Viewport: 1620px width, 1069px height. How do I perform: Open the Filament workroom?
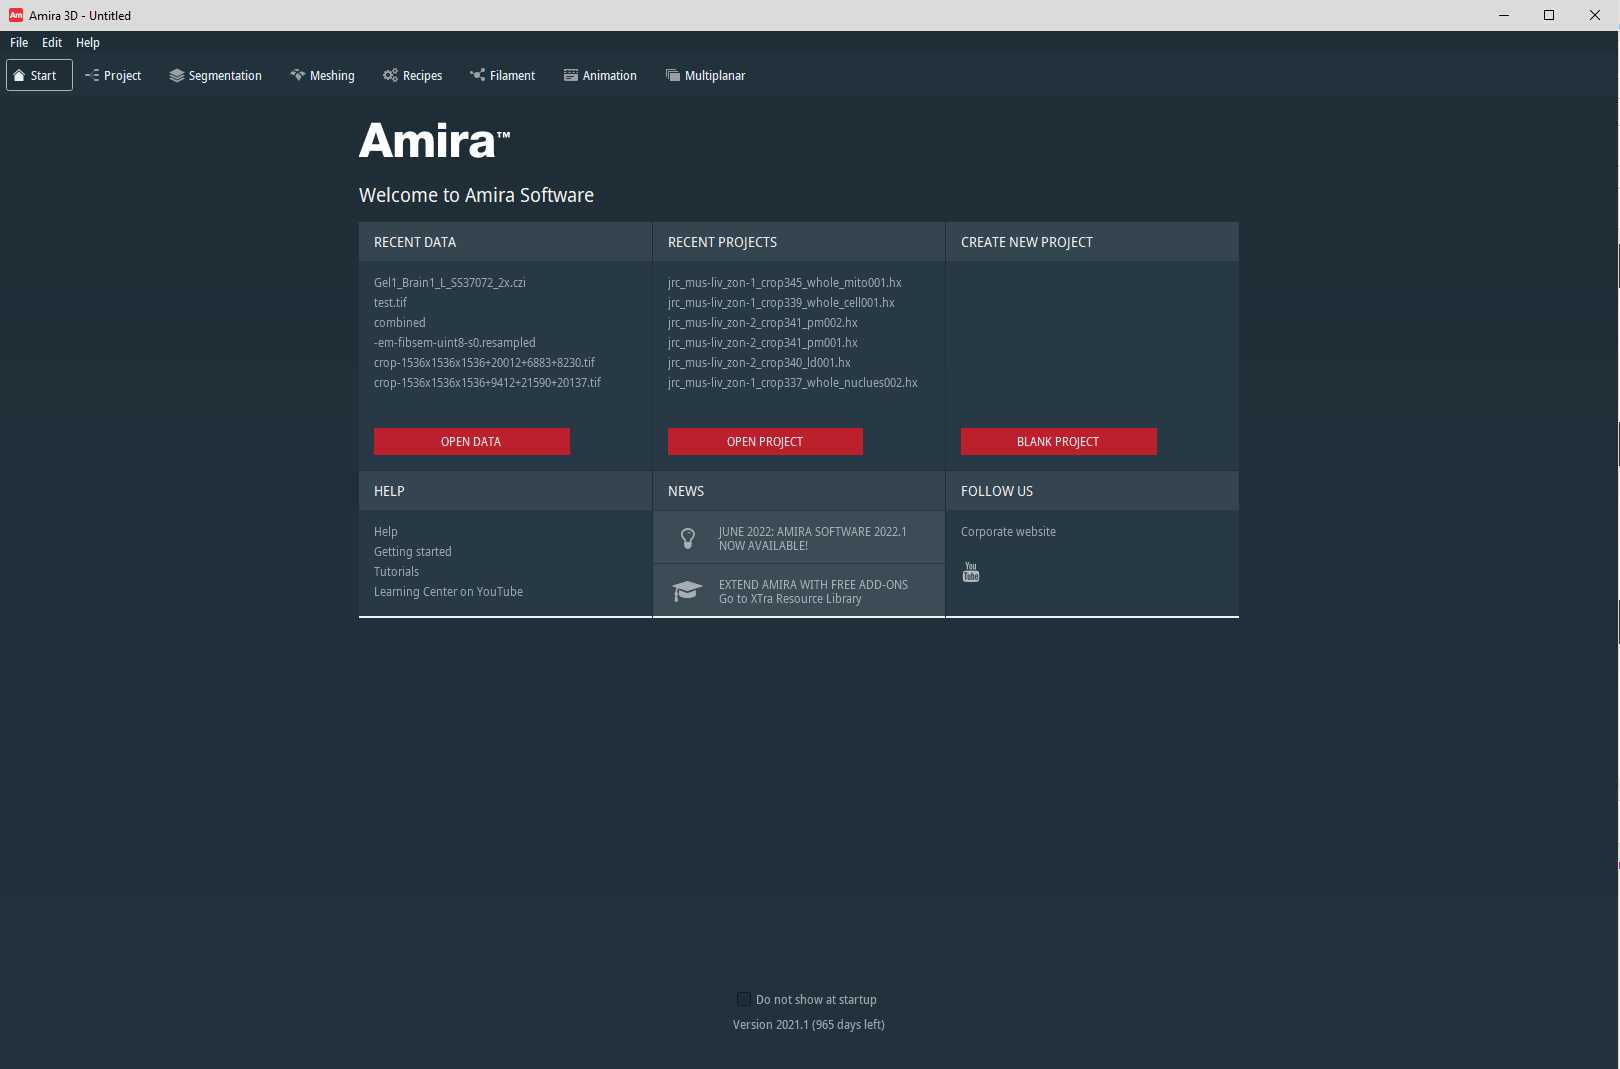[x=502, y=75]
